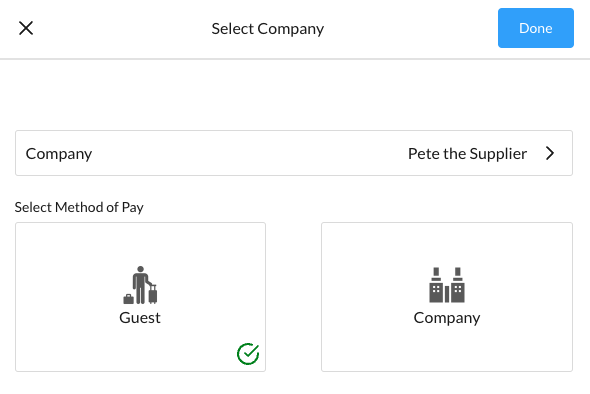Choose Guest as method of pay

pyautogui.click(x=140, y=297)
